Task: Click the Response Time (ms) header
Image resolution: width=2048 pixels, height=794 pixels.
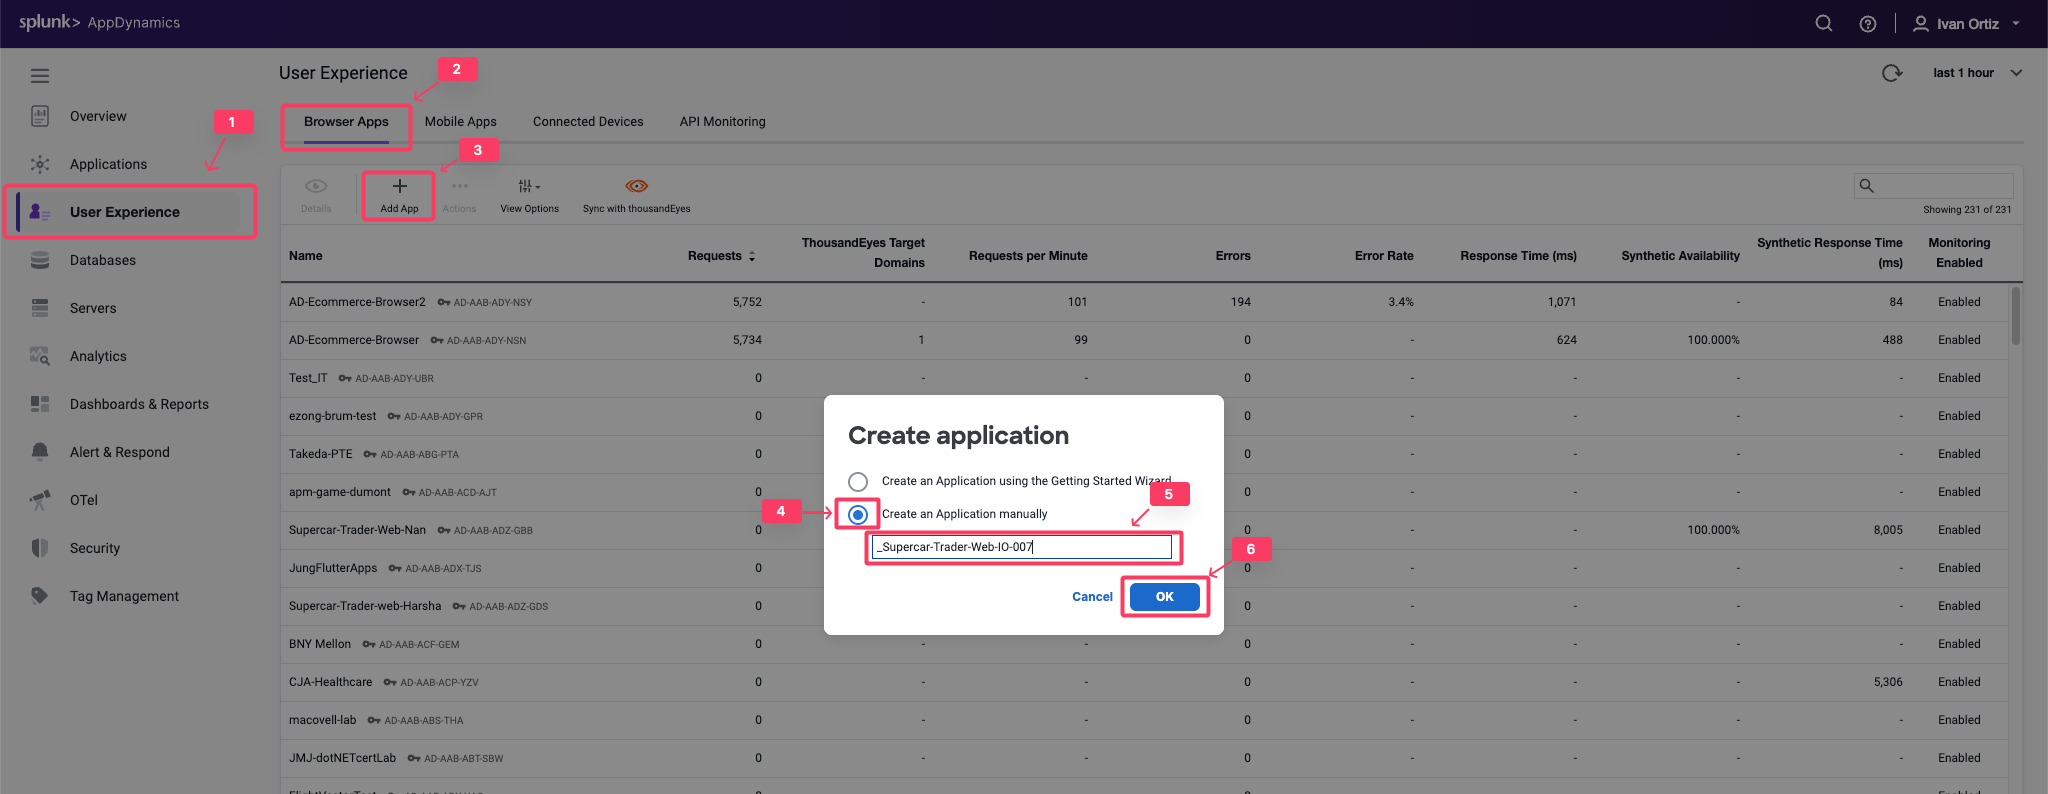Action: pos(1518,256)
